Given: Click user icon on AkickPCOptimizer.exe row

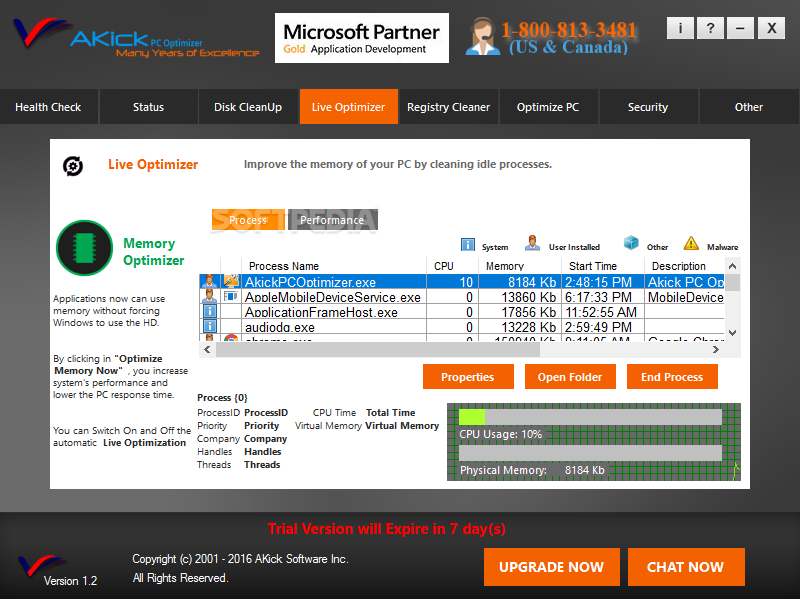Looking at the screenshot, I should [x=209, y=281].
